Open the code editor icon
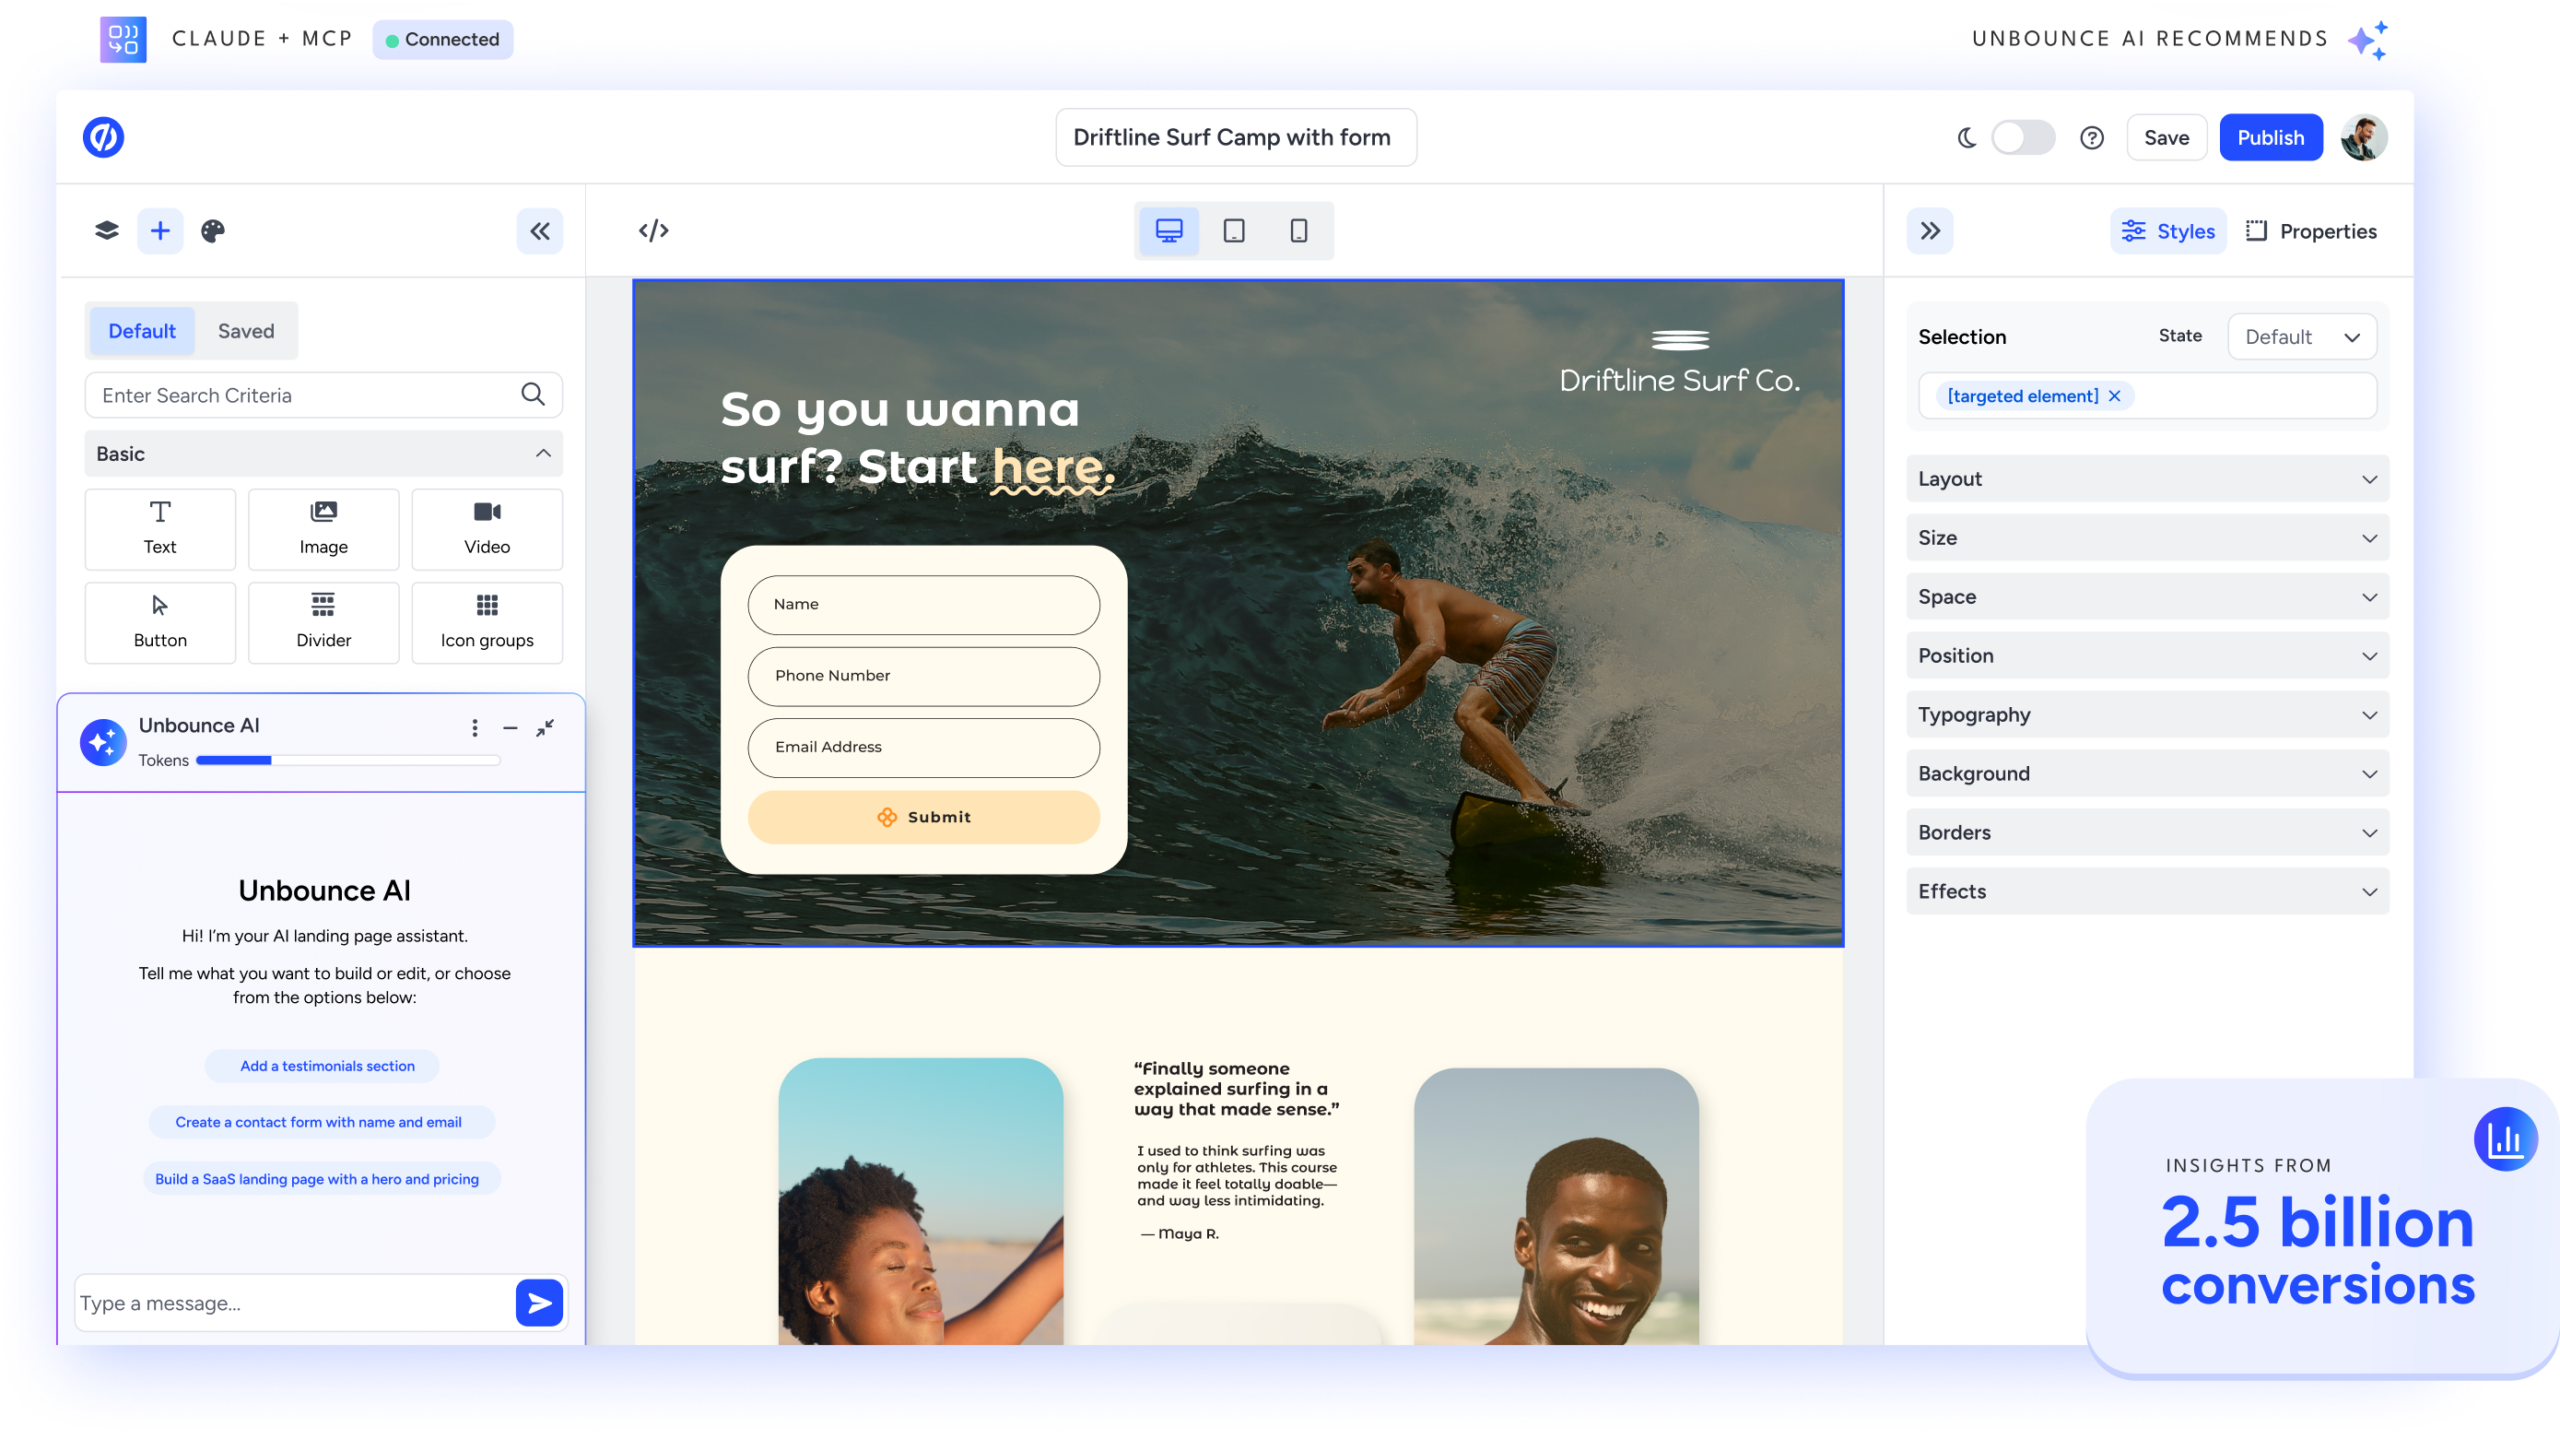Screen dimensions: 2560x1439 [654, 231]
